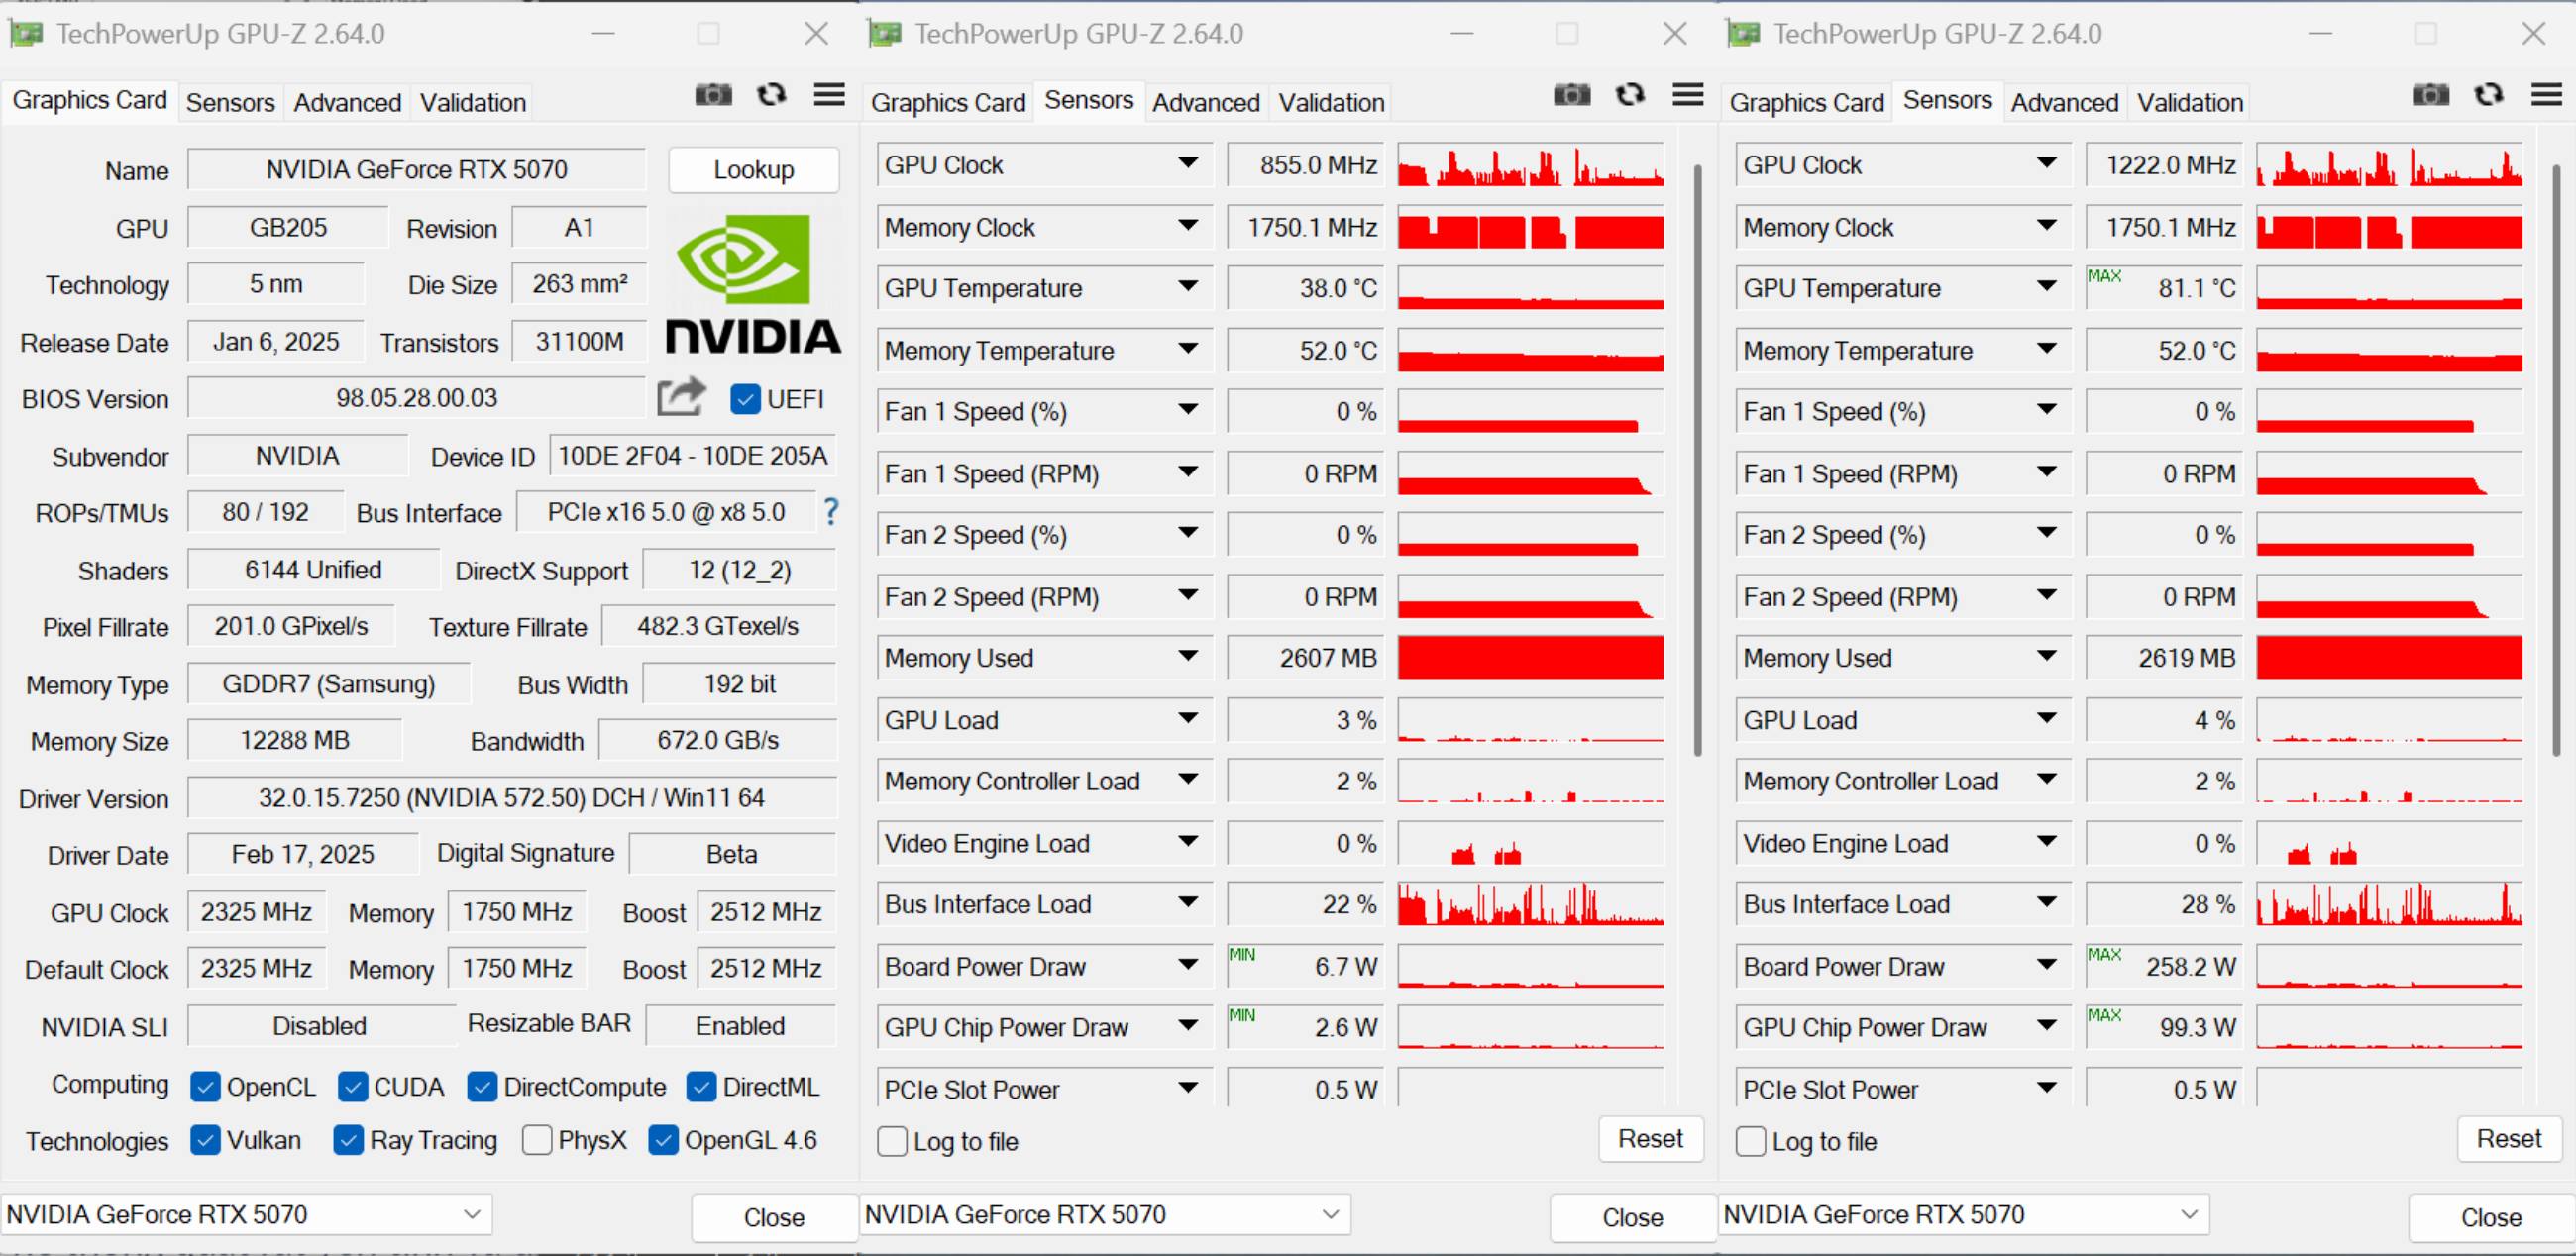Click refresh icon in right GPU-Z window
This screenshot has width=2576, height=1256.
pyautogui.click(x=2489, y=95)
